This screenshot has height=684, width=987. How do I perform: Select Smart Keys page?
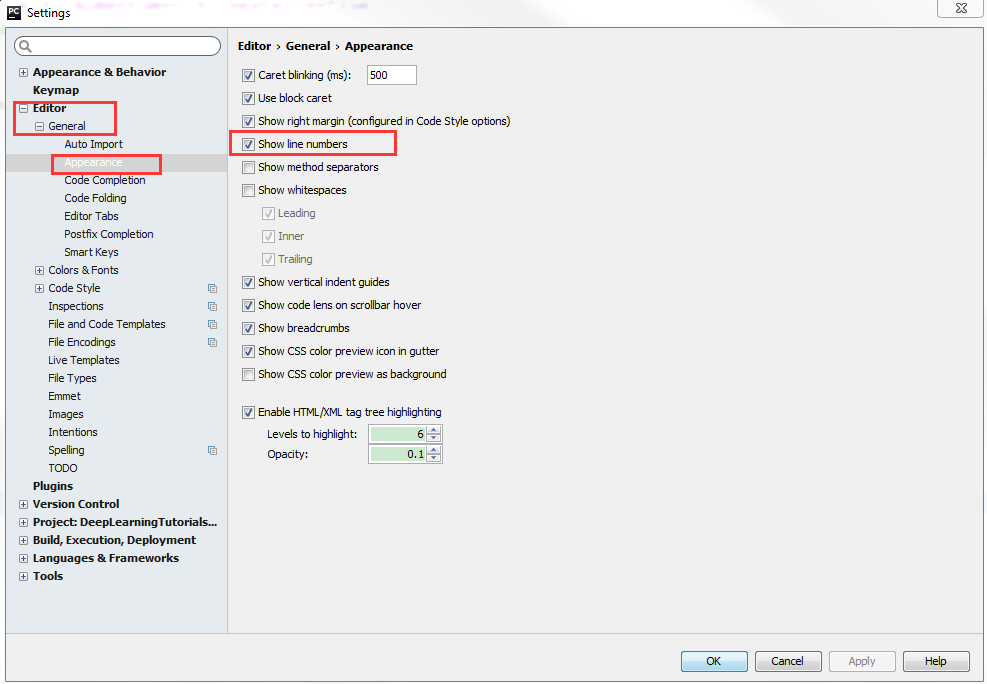tap(91, 252)
